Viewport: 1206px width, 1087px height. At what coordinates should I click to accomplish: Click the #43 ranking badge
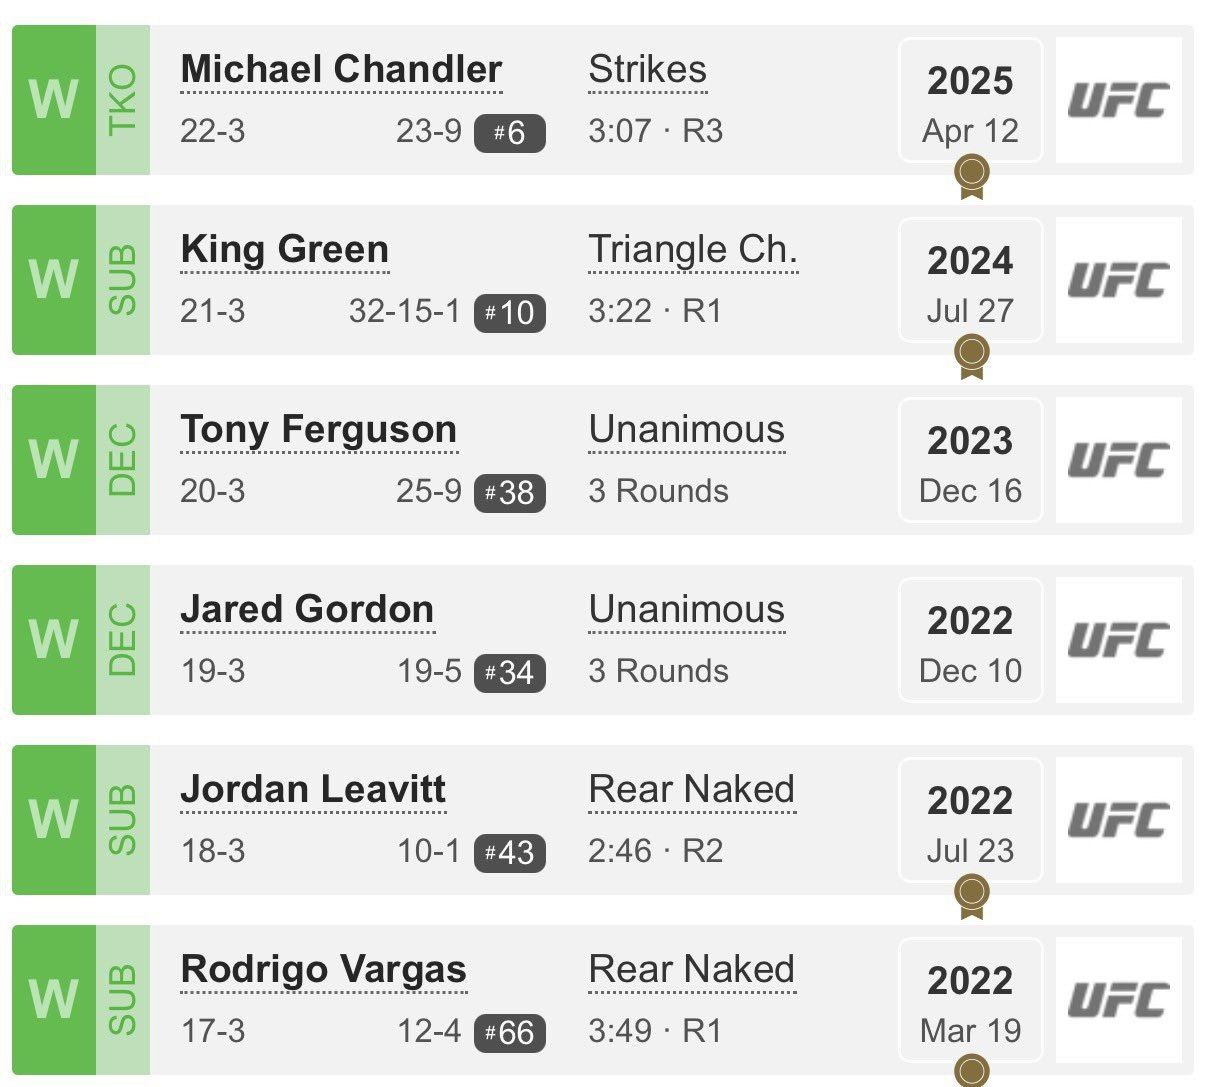click(509, 852)
